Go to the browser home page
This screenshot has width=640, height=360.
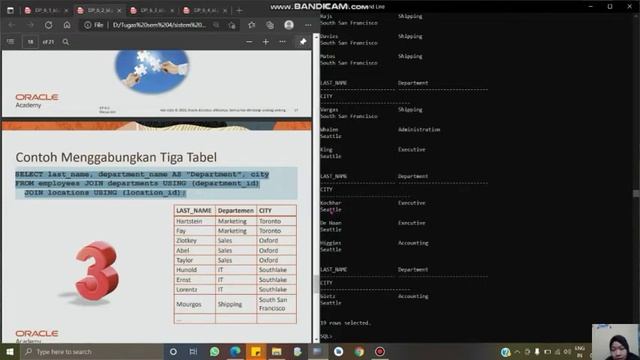tap(67, 25)
